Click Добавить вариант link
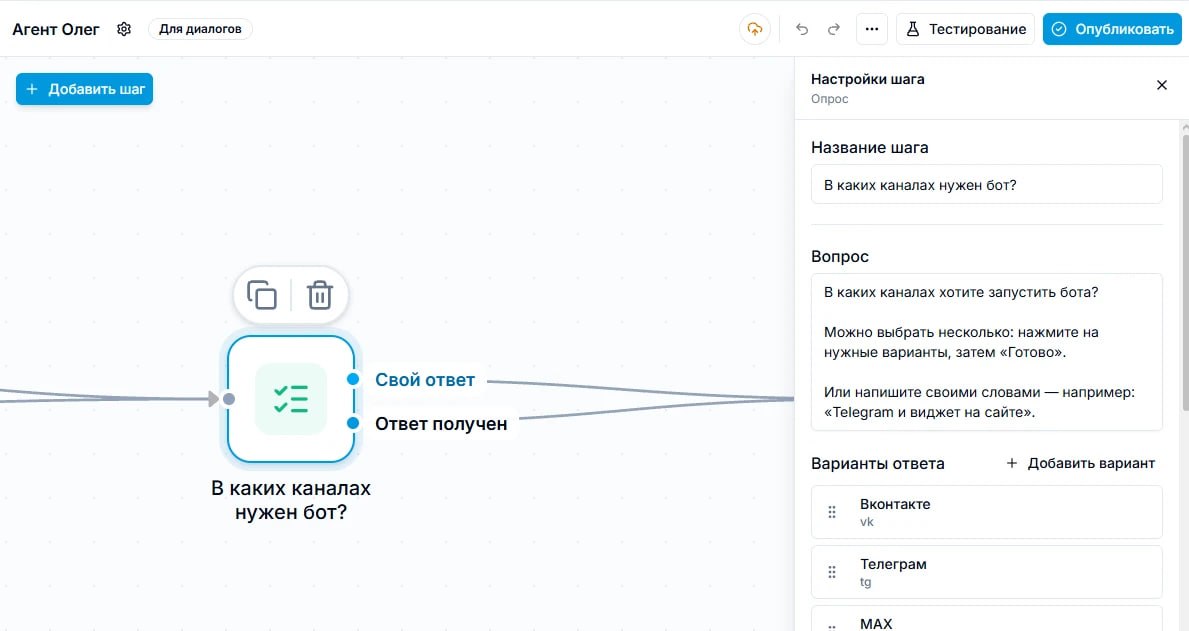Screen dimensions: 1189x631 click(x=1081, y=463)
